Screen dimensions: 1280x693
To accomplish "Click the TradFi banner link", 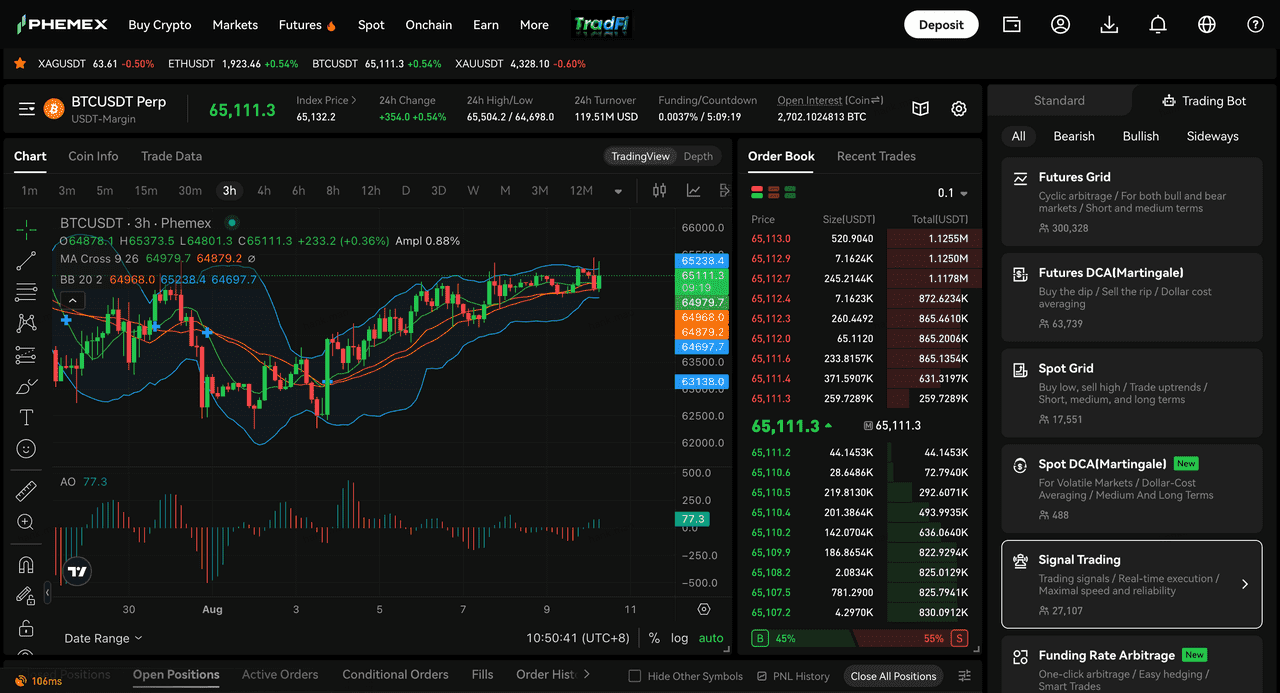I will 601,25.
